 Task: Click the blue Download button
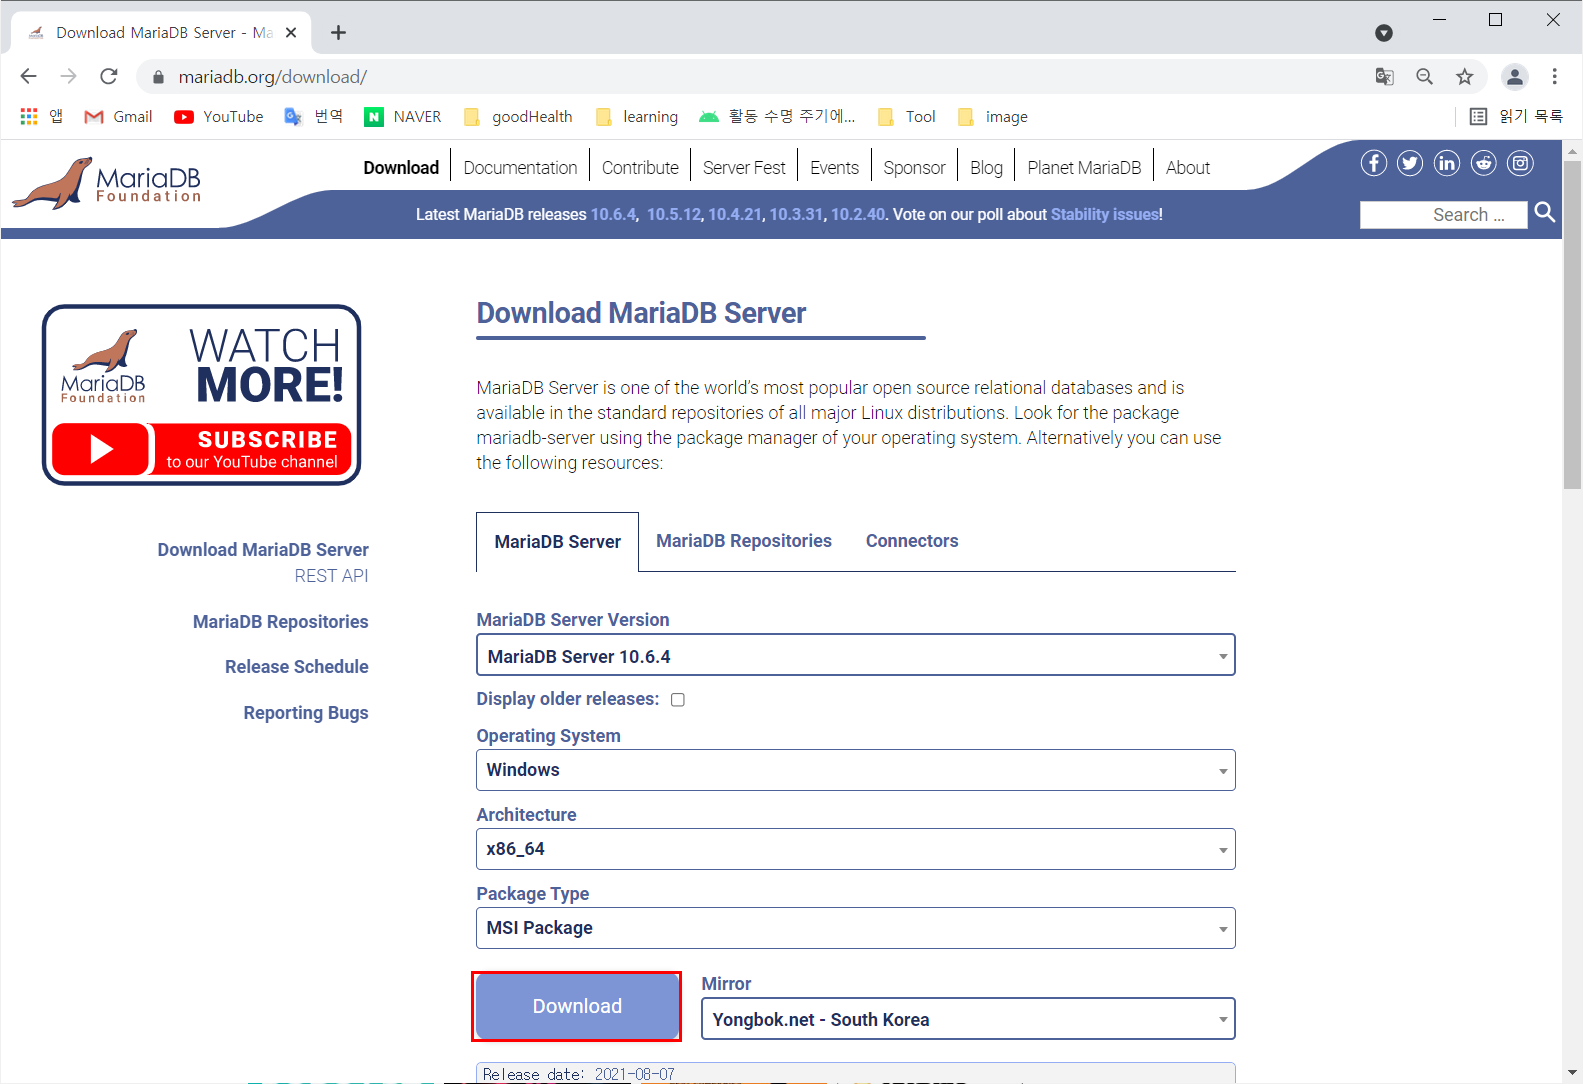pos(577,1006)
